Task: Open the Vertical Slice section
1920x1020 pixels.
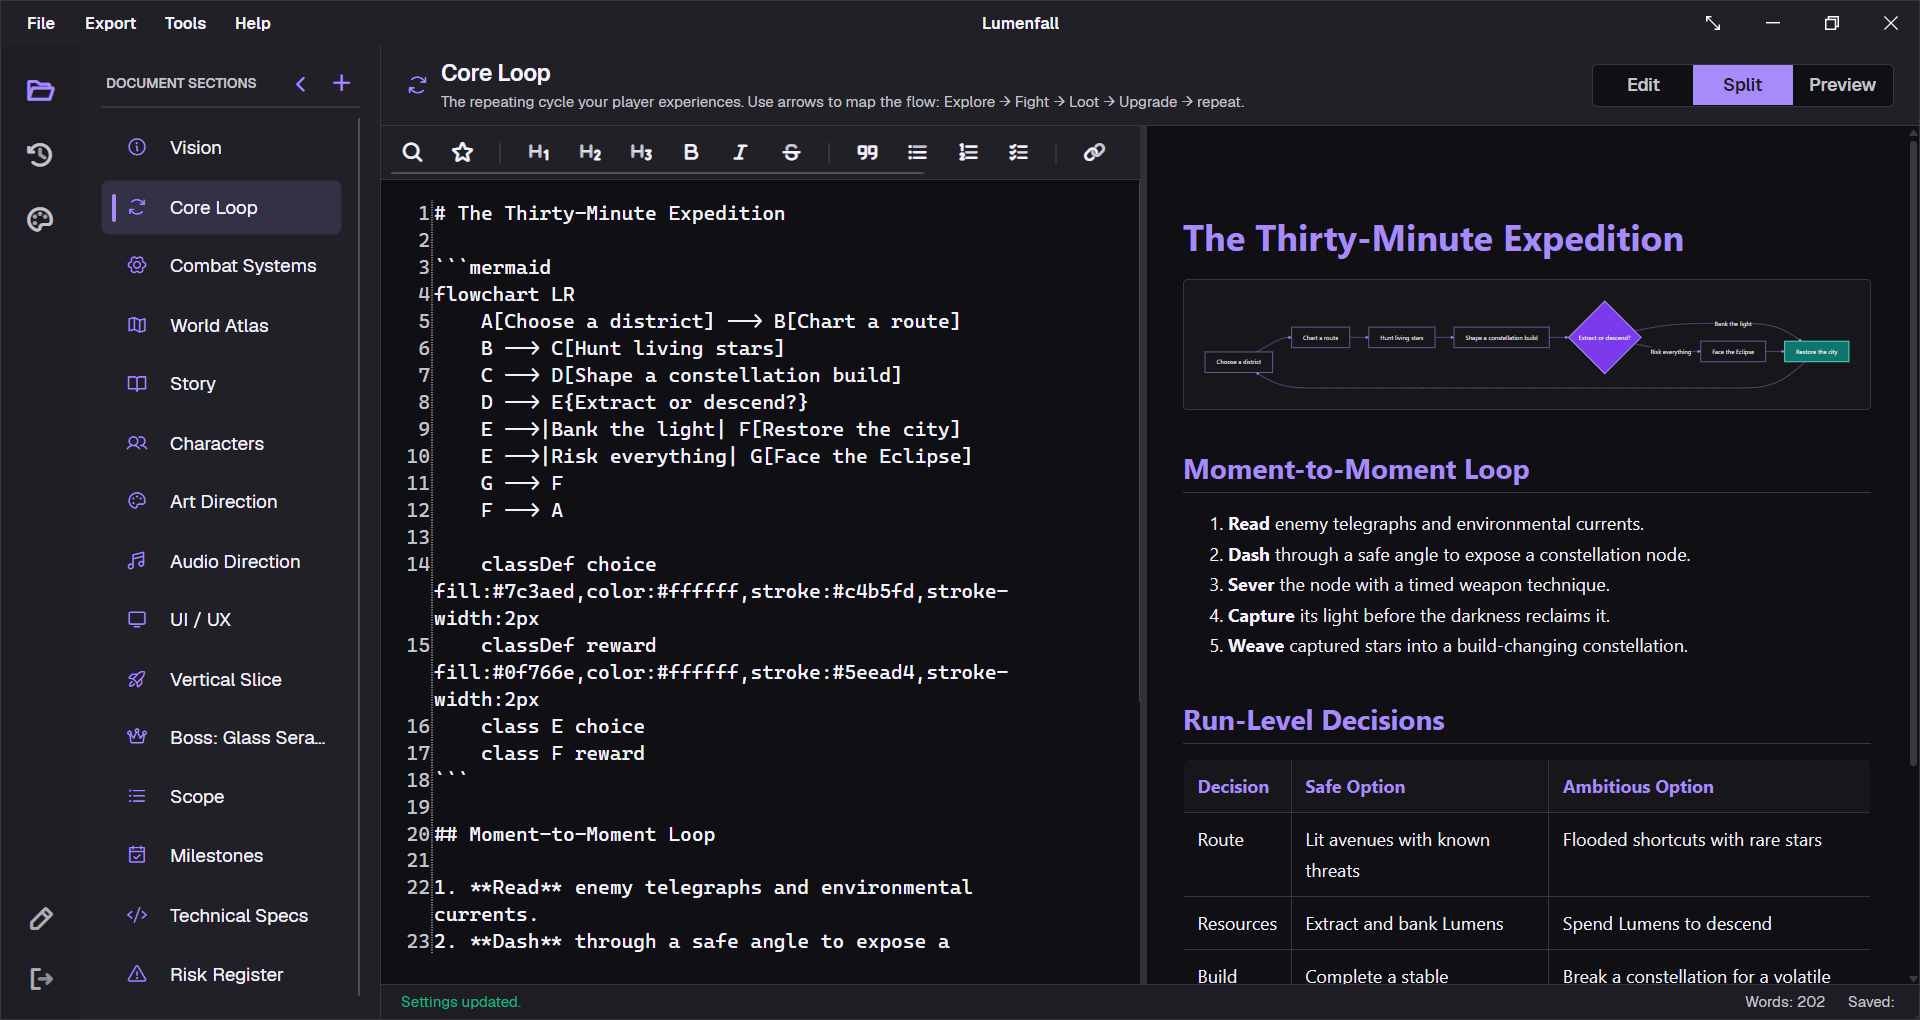Action: click(x=221, y=680)
